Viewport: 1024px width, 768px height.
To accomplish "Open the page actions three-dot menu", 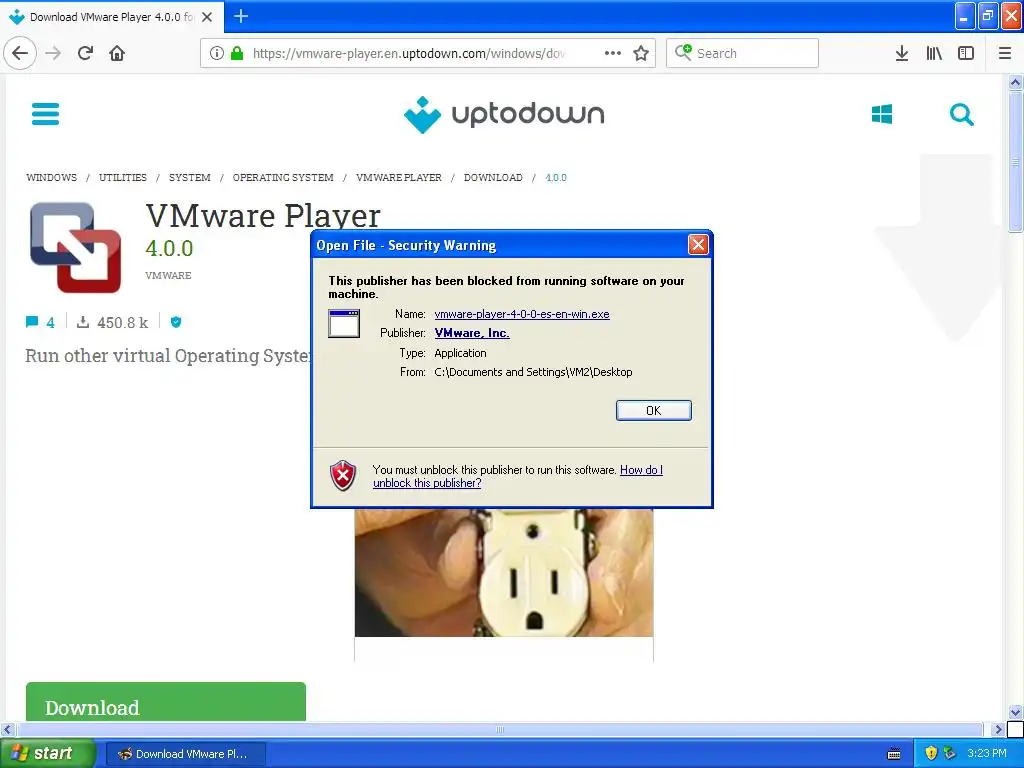I will point(613,53).
